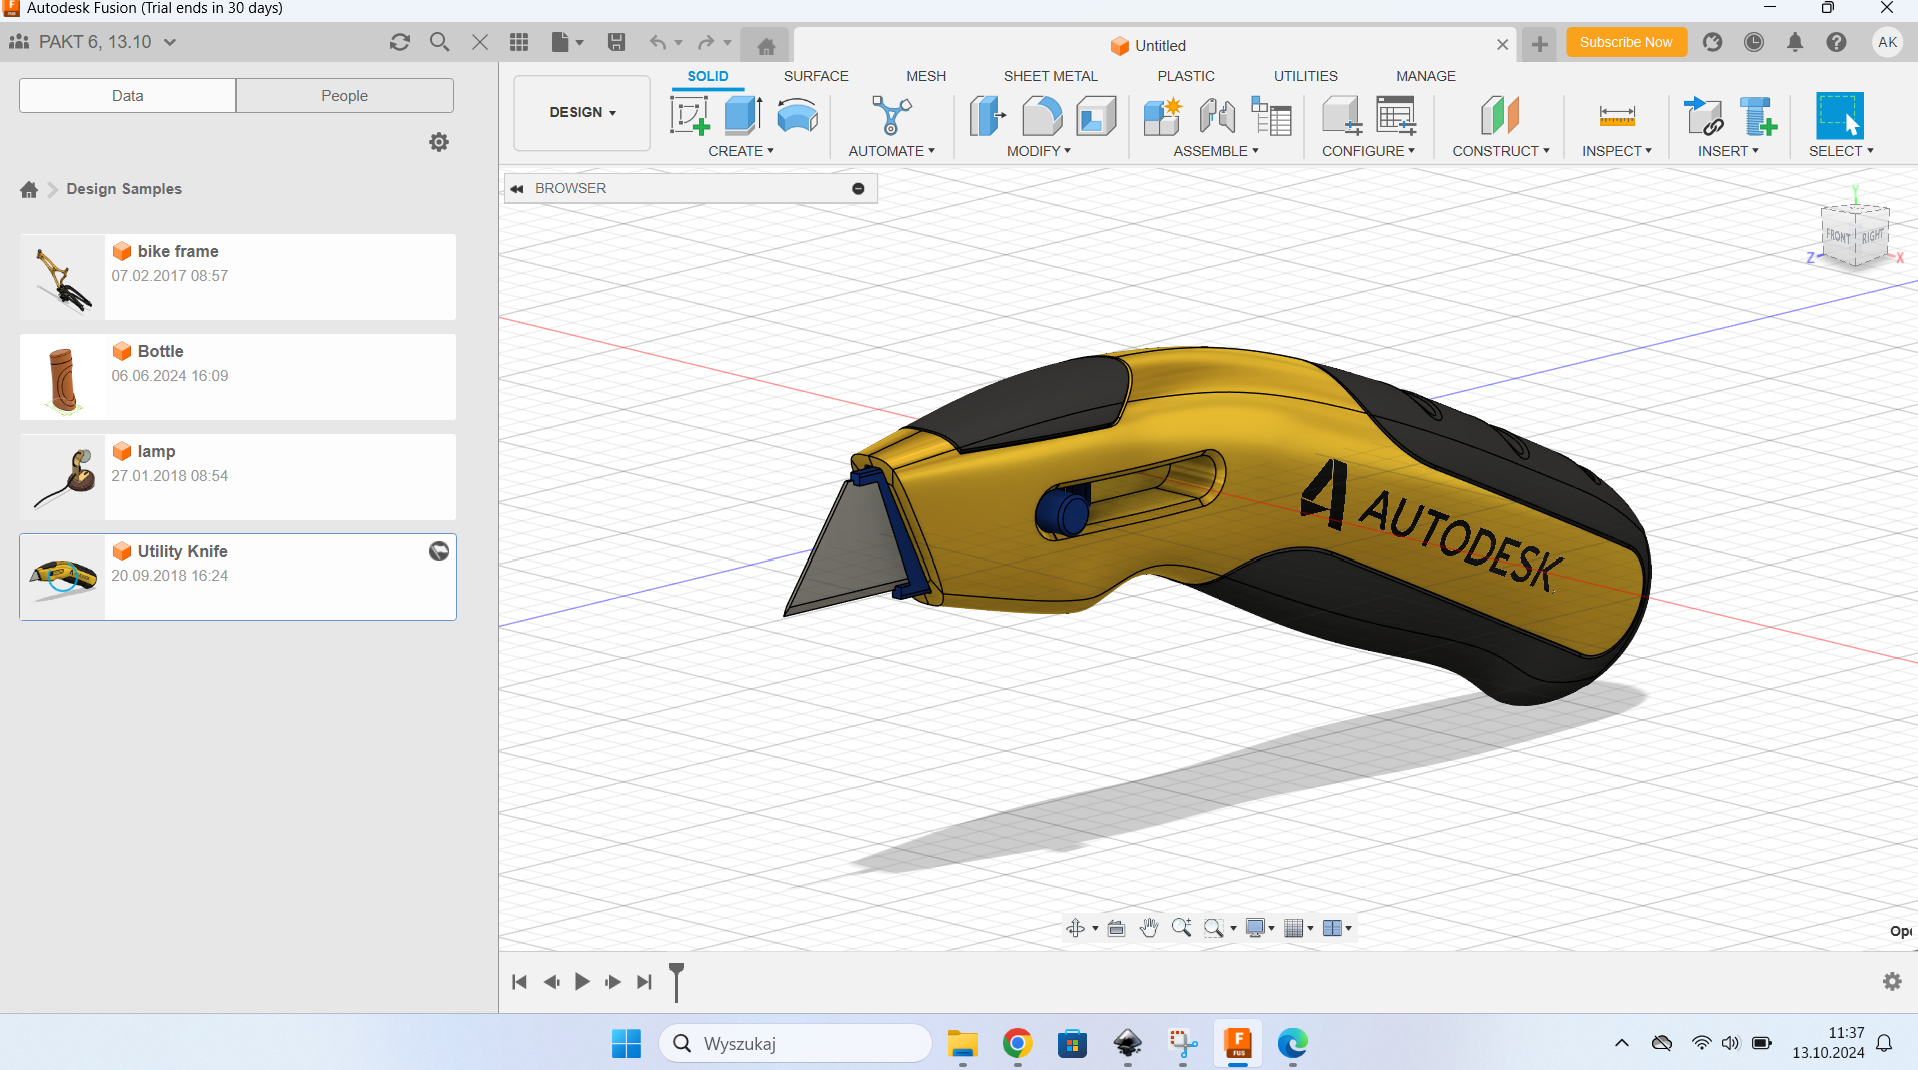The height and width of the screenshot is (1070, 1918).
Task: Activate the Select tool icon
Action: 1840,116
